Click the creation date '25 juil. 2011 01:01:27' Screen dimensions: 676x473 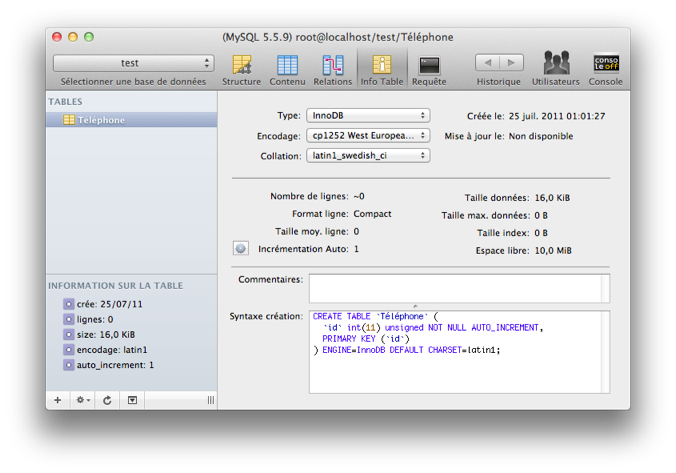click(557, 116)
